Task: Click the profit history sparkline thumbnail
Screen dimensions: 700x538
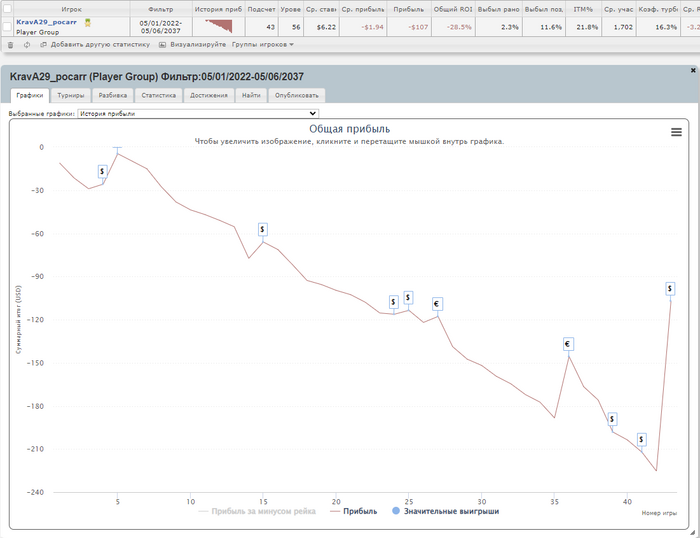Action: point(219,26)
